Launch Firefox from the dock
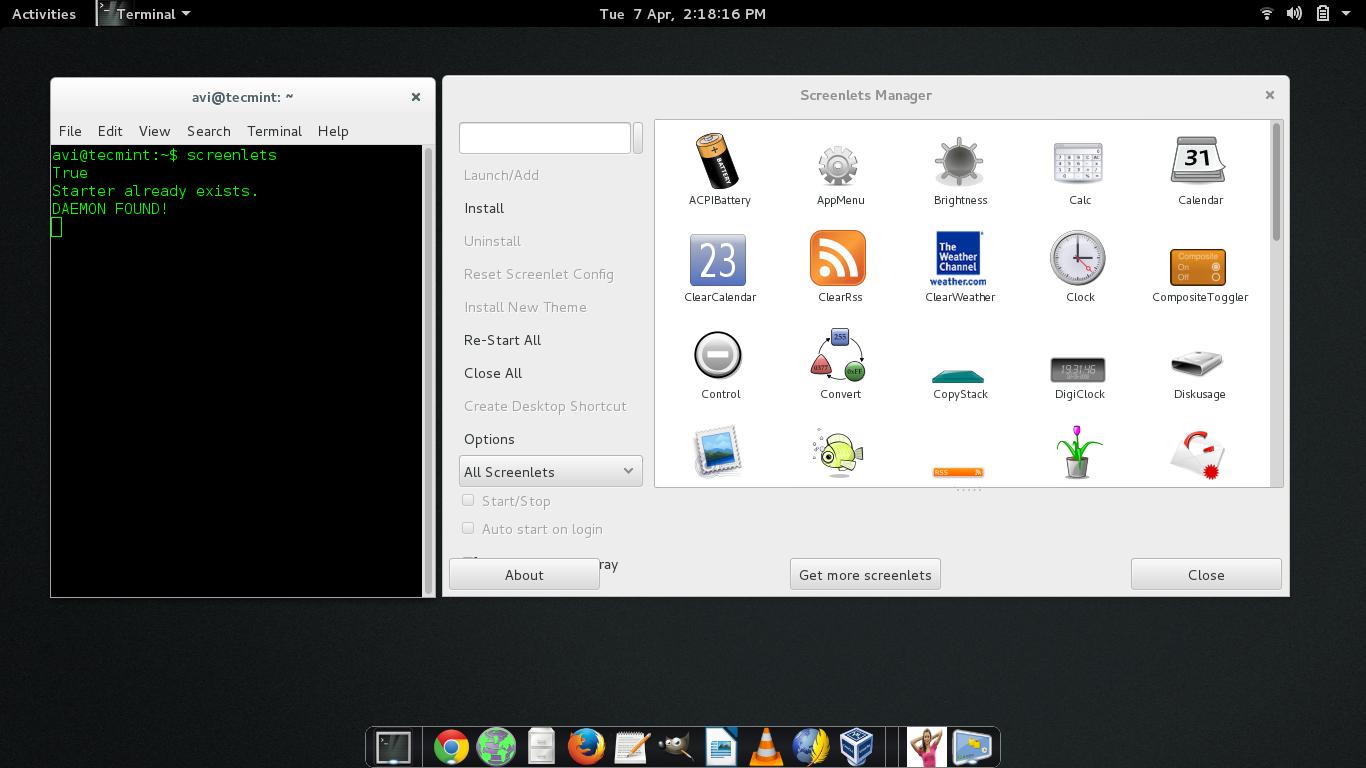Screen dimensions: 1366x768 tap(586, 747)
